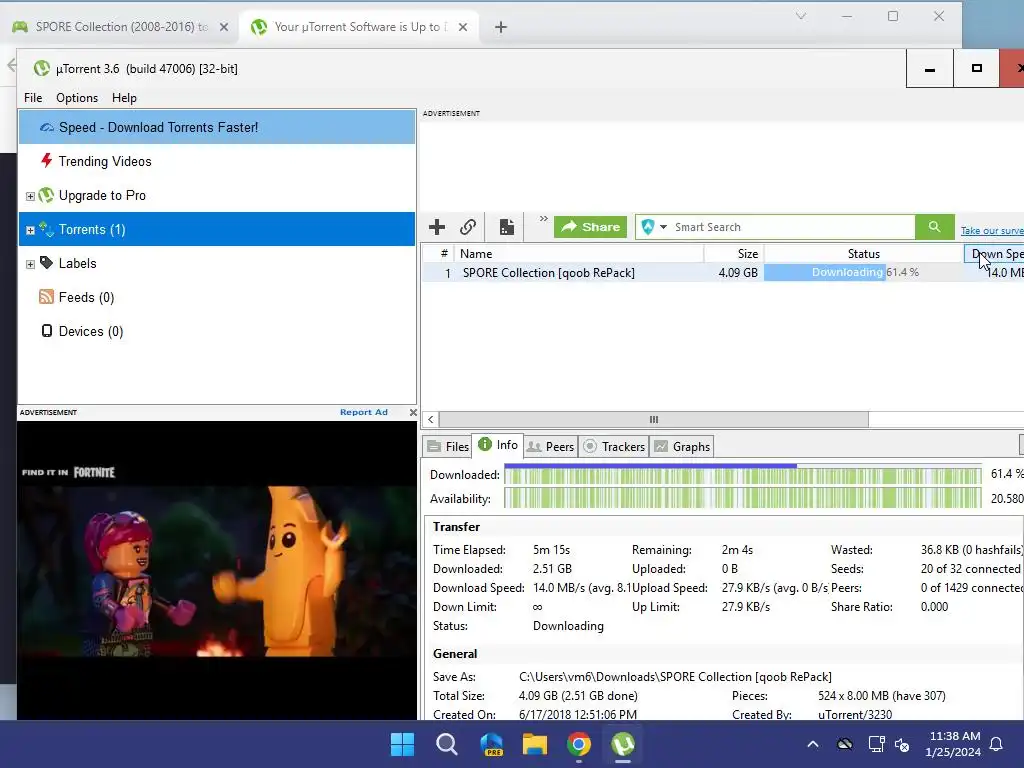Click the Trending Videos lightning icon
The height and width of the screenshot is (768, 1024).
(x=46, y=161)
